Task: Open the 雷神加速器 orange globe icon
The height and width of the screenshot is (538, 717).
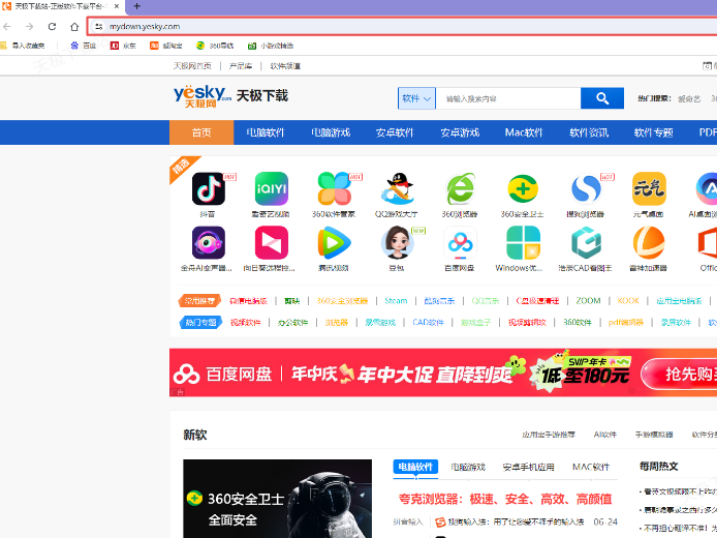Action: pyautogui.click(x=649, y=243)
